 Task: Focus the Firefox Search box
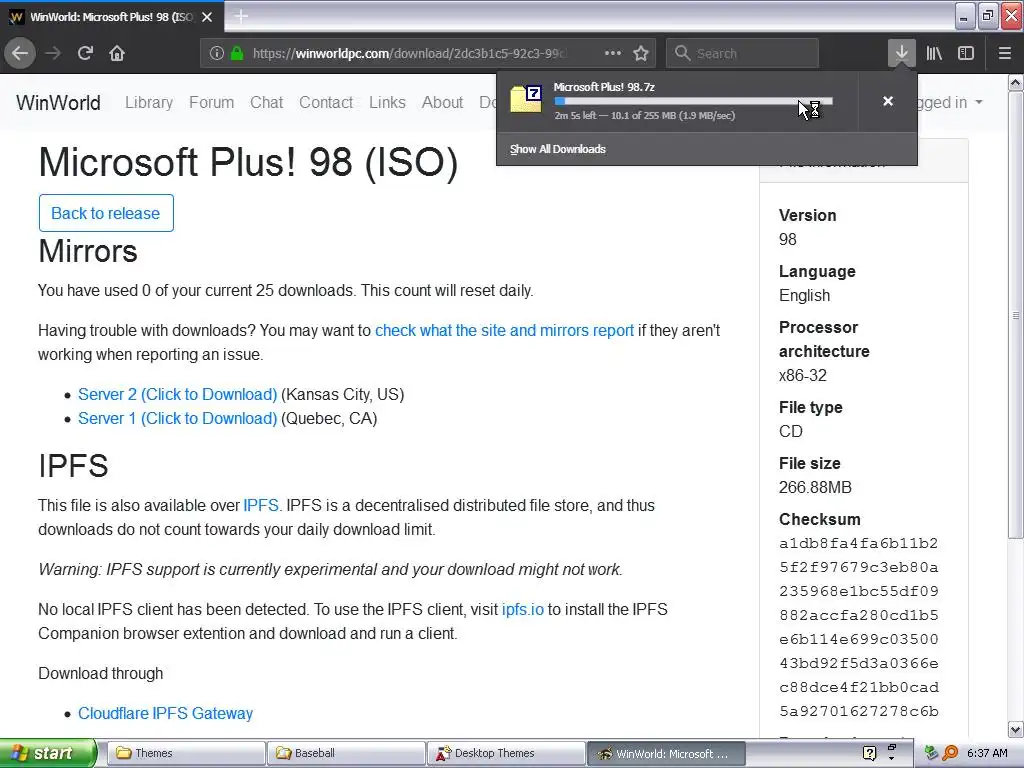pos(742,53)
